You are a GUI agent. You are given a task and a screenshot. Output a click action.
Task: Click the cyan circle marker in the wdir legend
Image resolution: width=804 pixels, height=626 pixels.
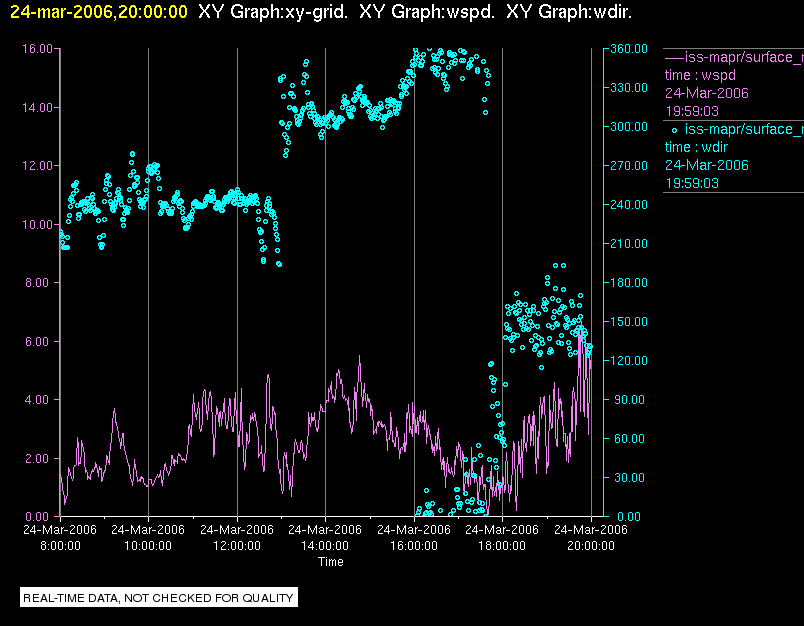(x=674, y=131)
